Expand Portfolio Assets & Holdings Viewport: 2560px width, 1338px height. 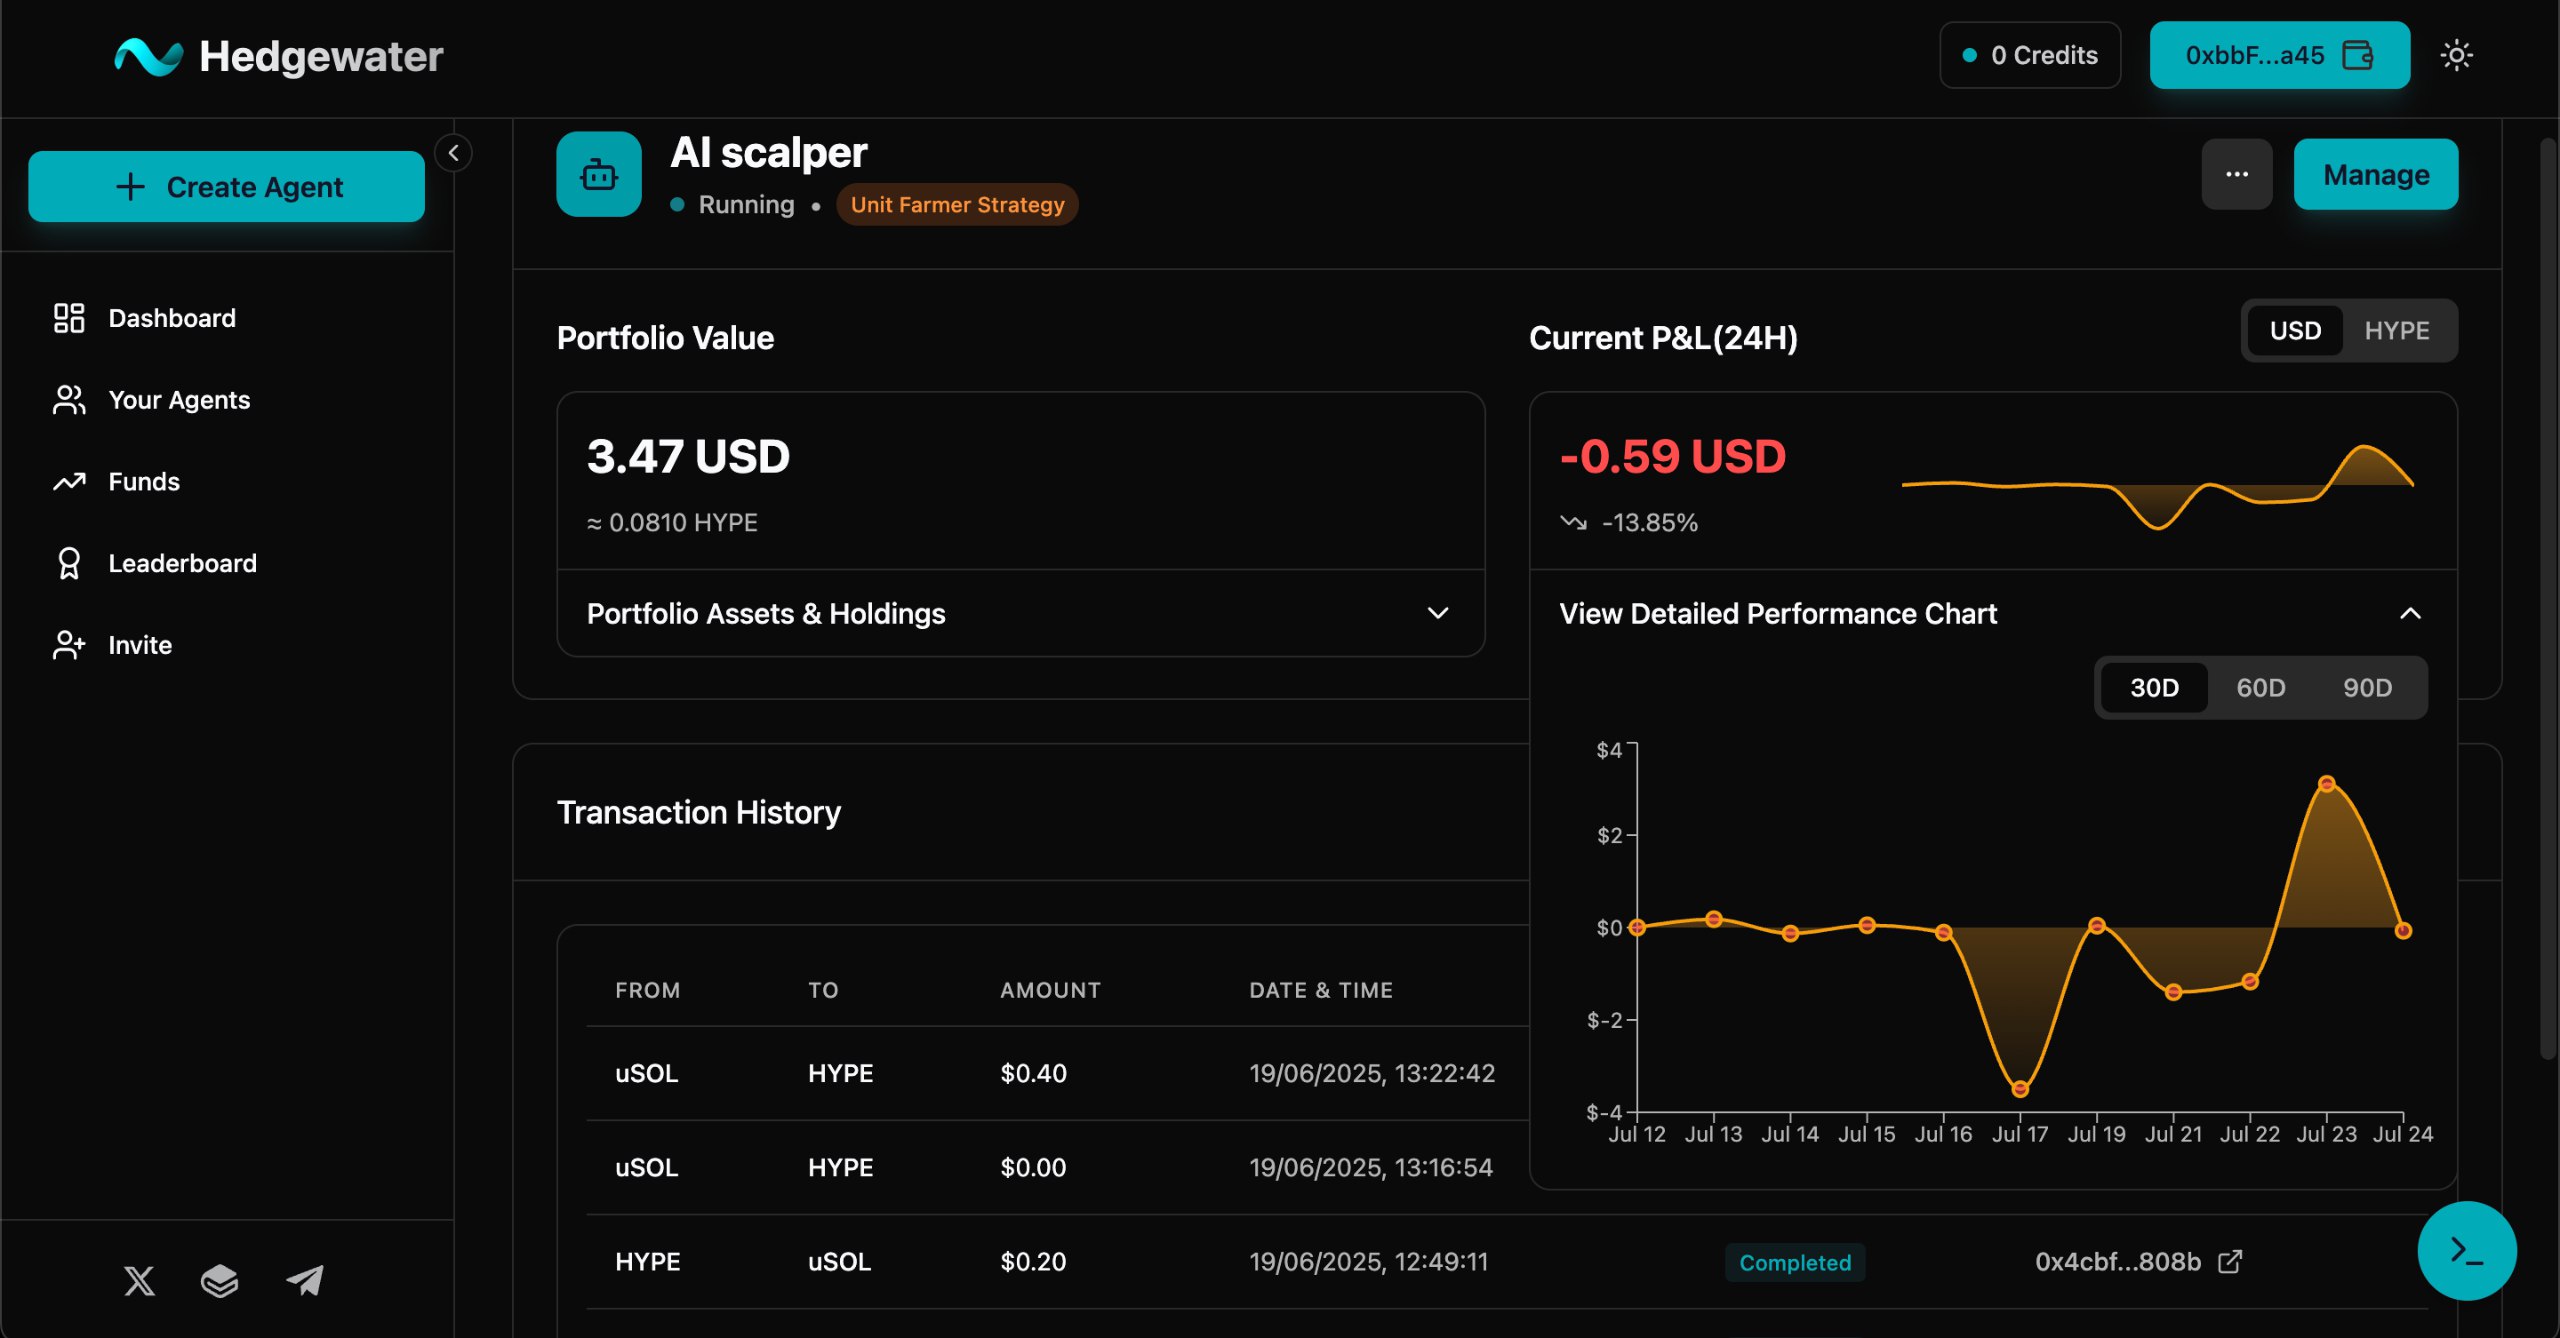[x=1020, y=613]
